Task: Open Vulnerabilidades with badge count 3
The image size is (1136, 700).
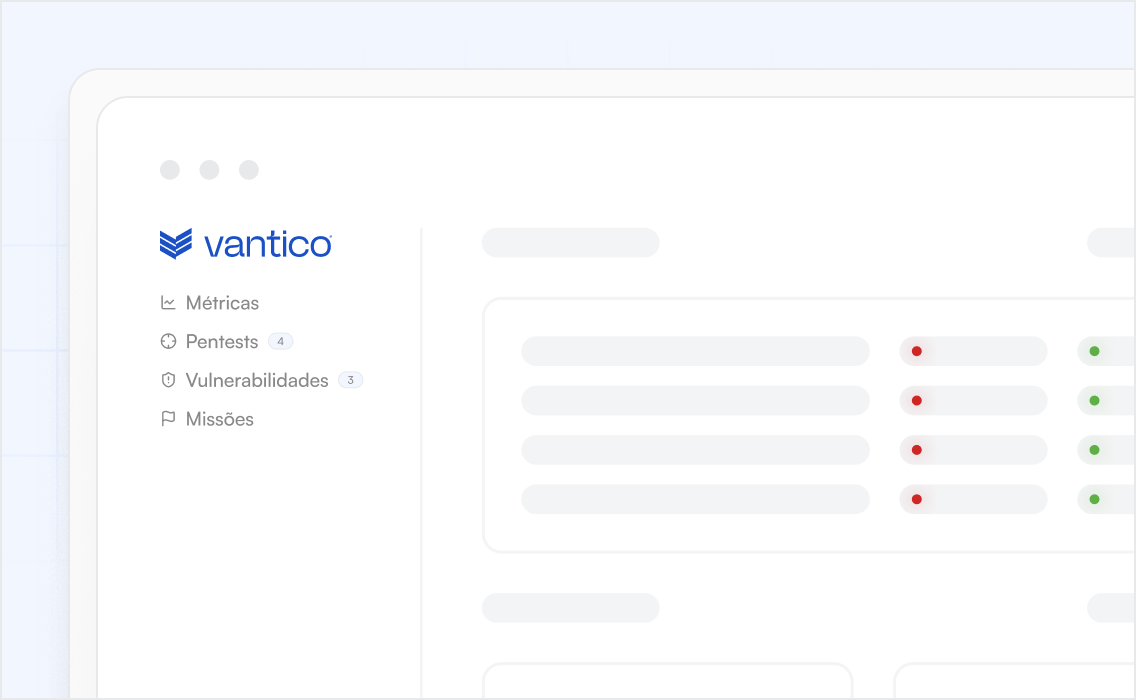Action: [x=256, y=380]
